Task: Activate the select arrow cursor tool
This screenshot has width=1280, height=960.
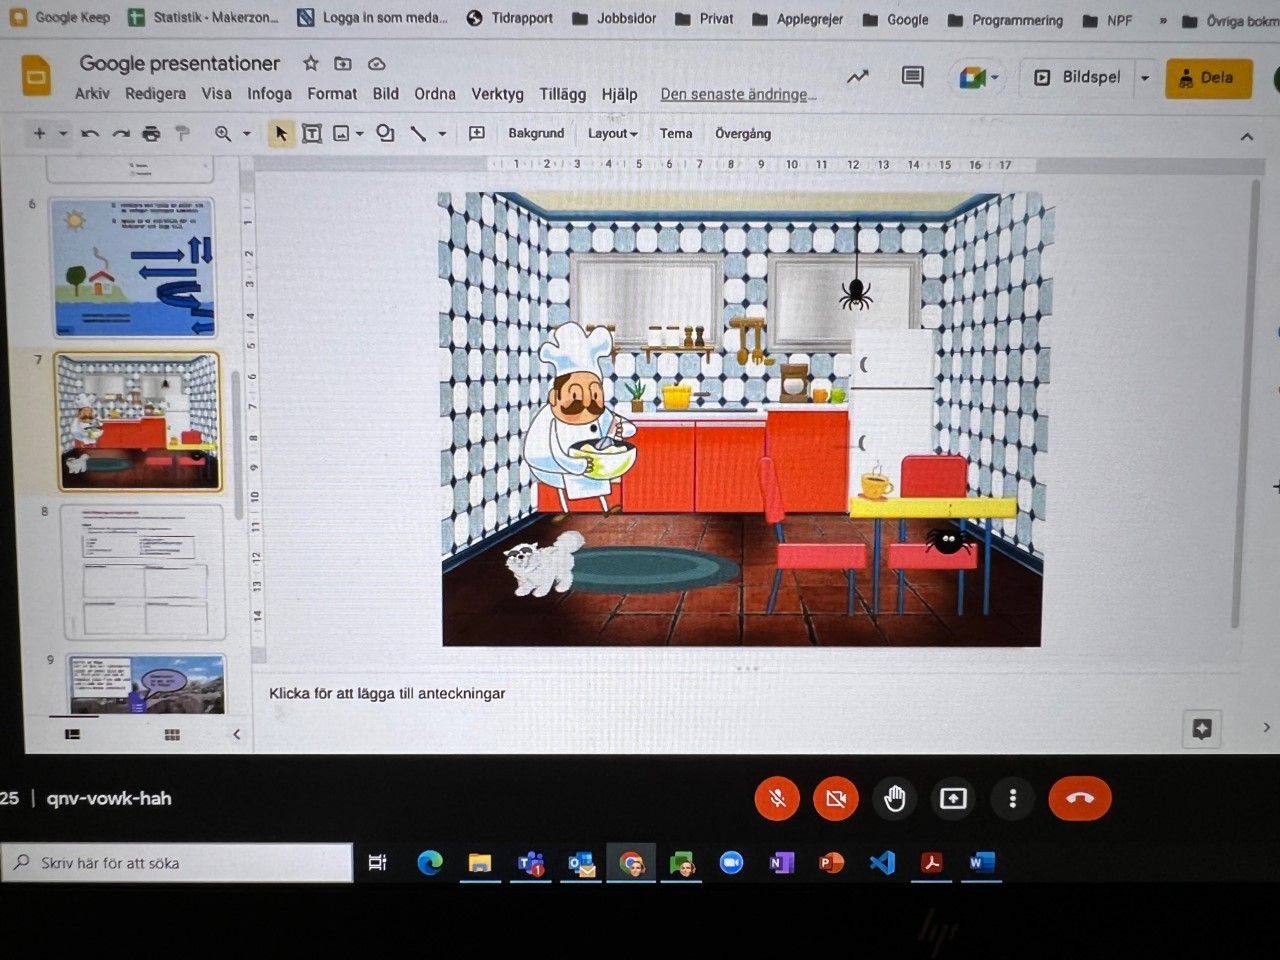Action: [281, 133]
